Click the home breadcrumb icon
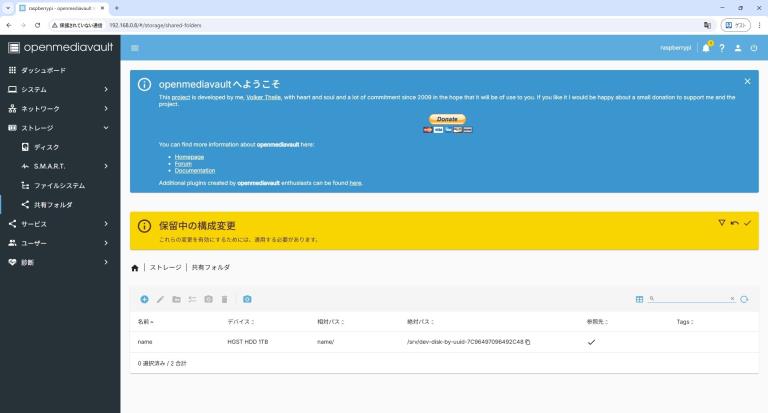 [135, 268]
